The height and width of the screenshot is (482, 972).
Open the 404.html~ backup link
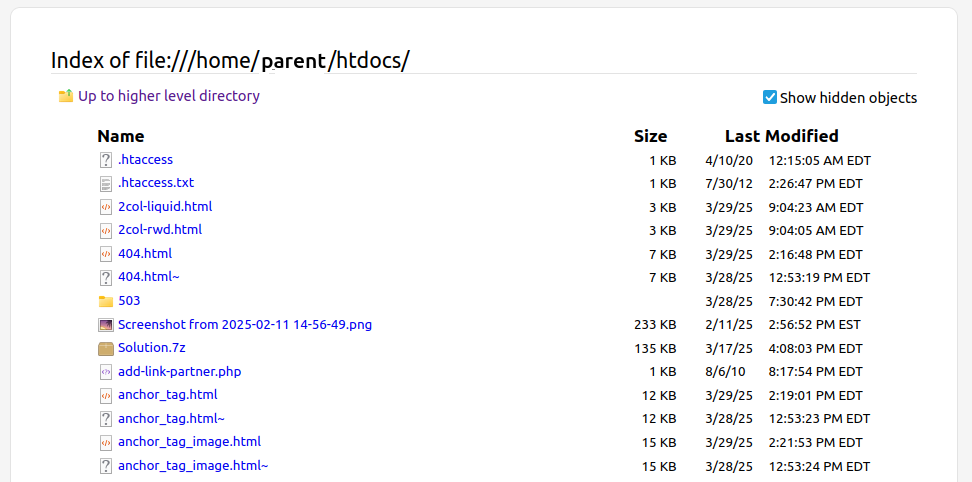click(x=149, y=277)
